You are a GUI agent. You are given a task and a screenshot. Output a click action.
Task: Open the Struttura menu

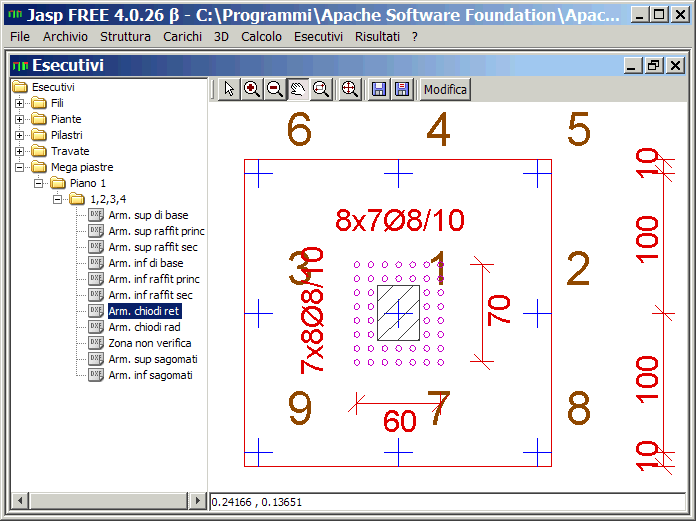point(125,36)
